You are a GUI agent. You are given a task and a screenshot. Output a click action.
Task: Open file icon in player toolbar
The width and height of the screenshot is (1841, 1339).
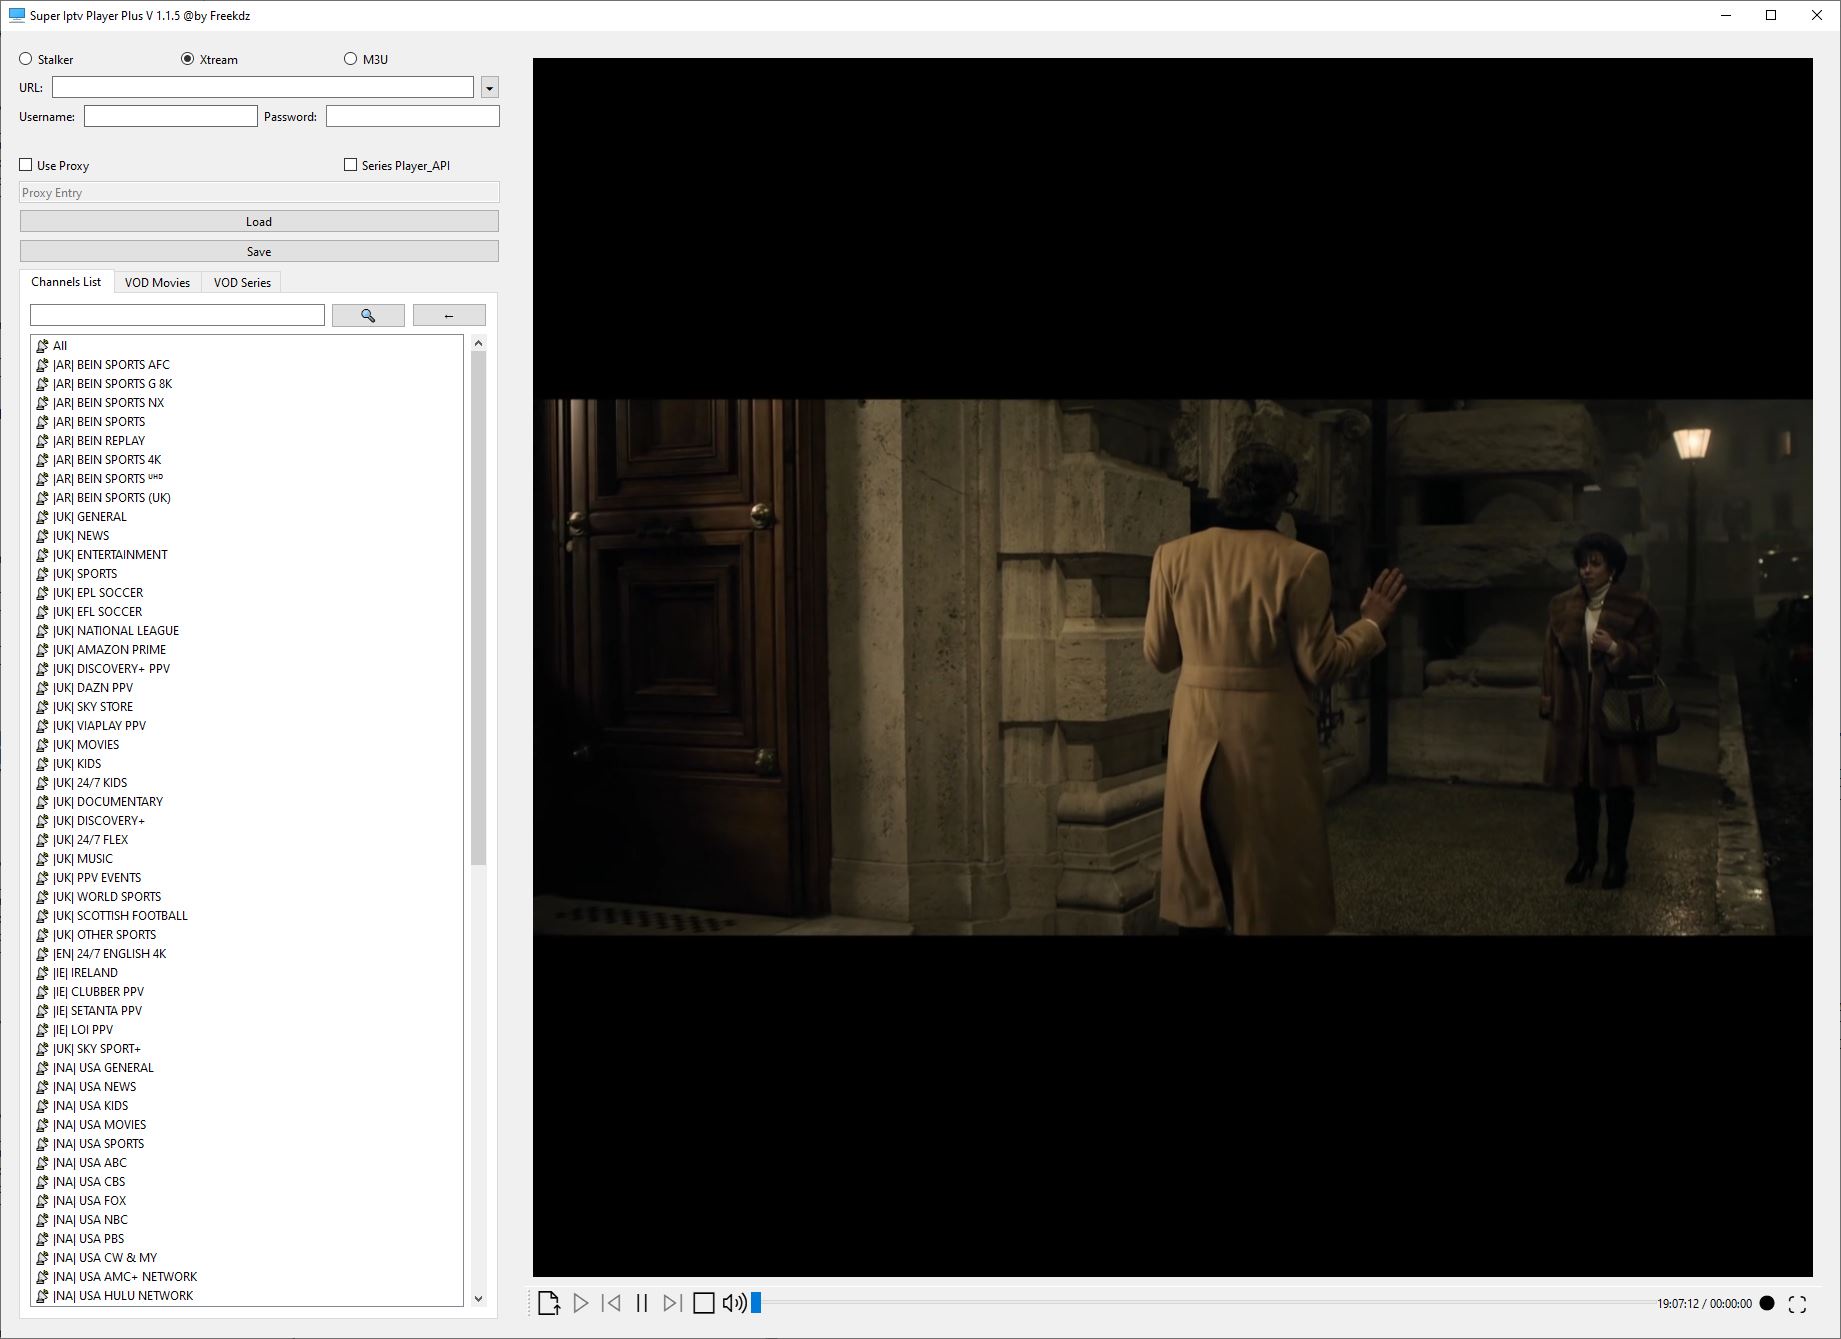[x=548, y=1303]
